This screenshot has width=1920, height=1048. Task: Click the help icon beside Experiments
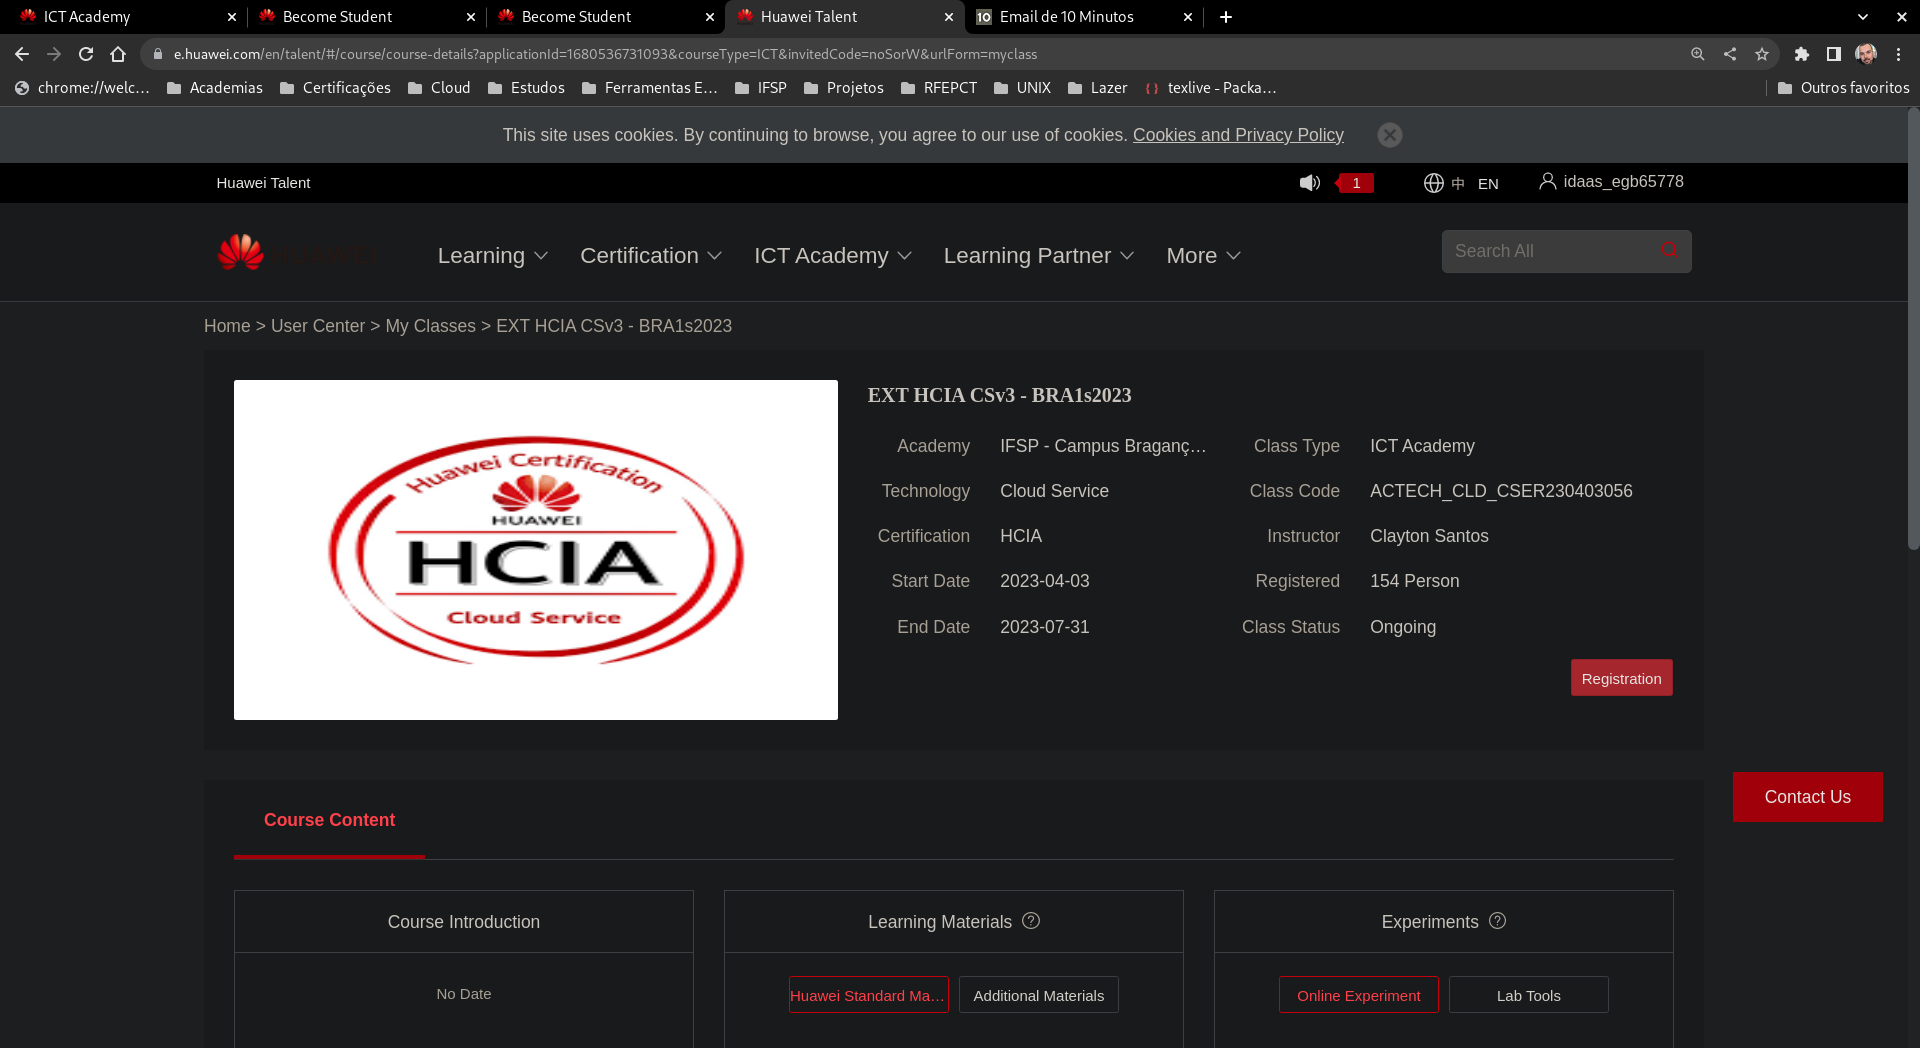click(1497, 921)
